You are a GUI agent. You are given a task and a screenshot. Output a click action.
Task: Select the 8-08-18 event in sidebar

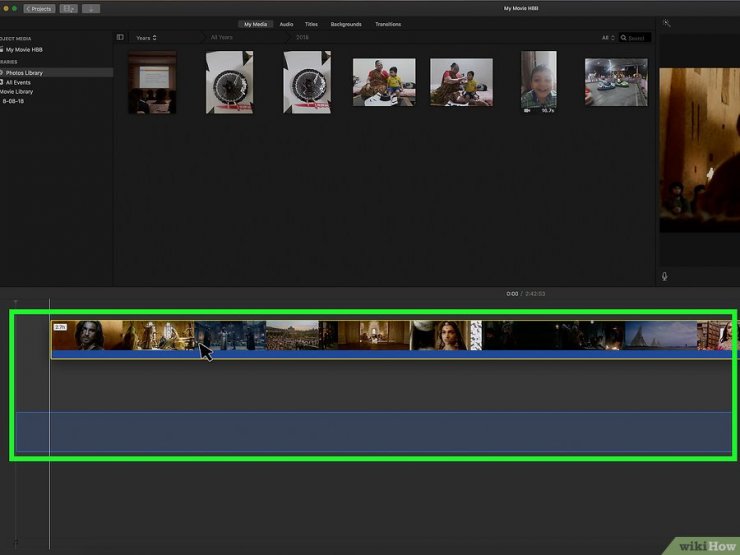(x=13, y=101)
